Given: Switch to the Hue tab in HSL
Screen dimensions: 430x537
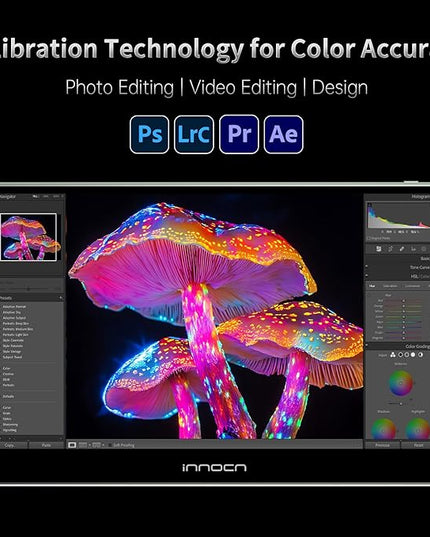Looking at the screenshot, I should point(372,286).
